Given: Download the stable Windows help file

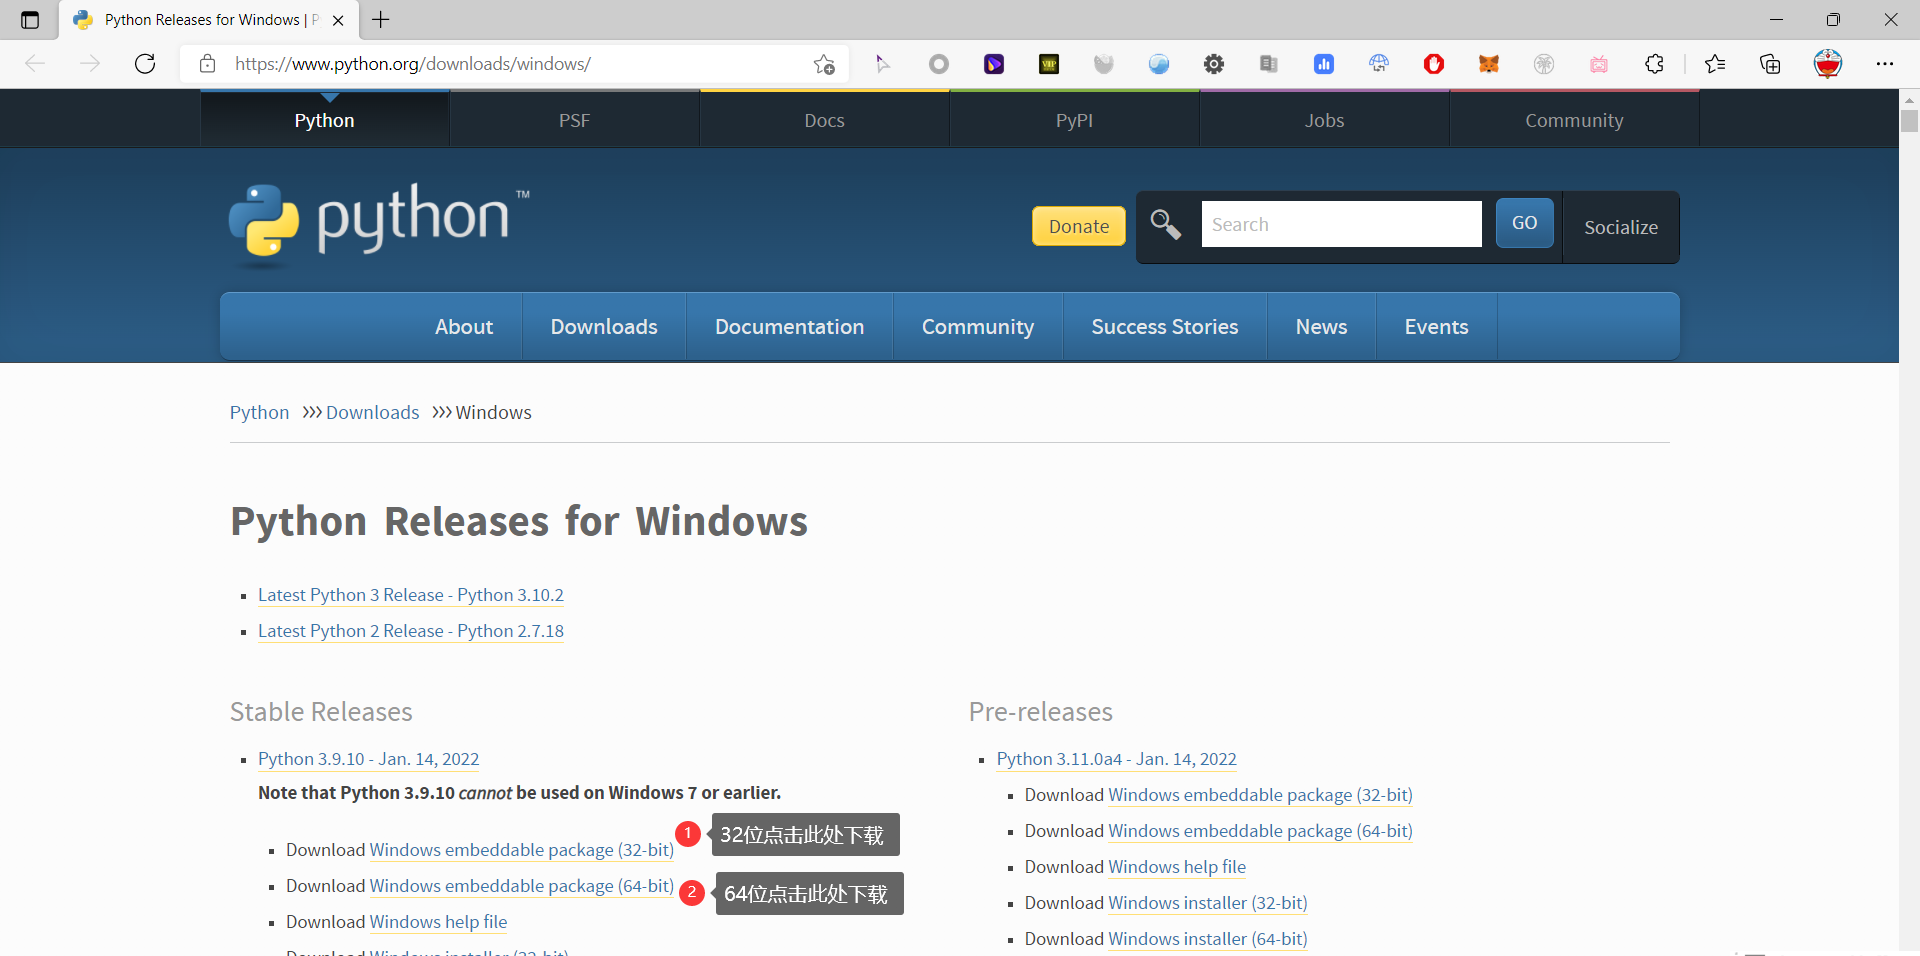Looking at the screenshot, I should 439,922.
